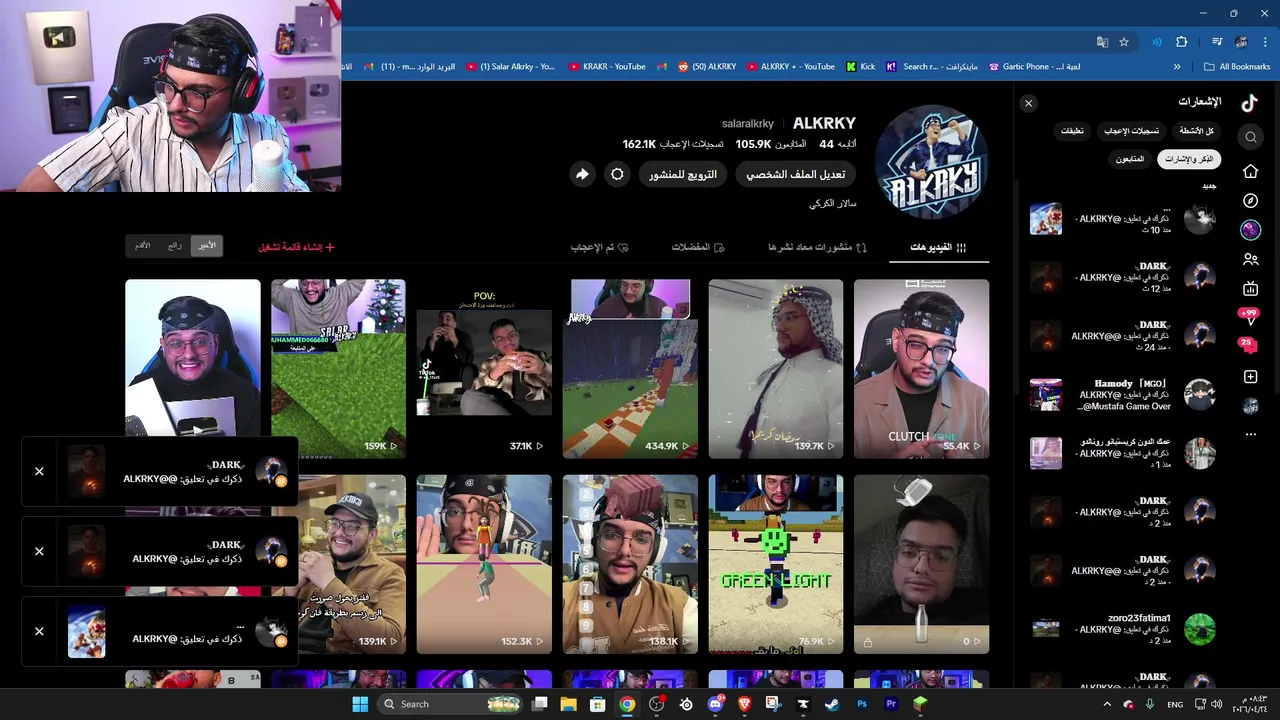Open the POV video with 37.1K views
Viewport: 1280px width, 720px height.
484,369
